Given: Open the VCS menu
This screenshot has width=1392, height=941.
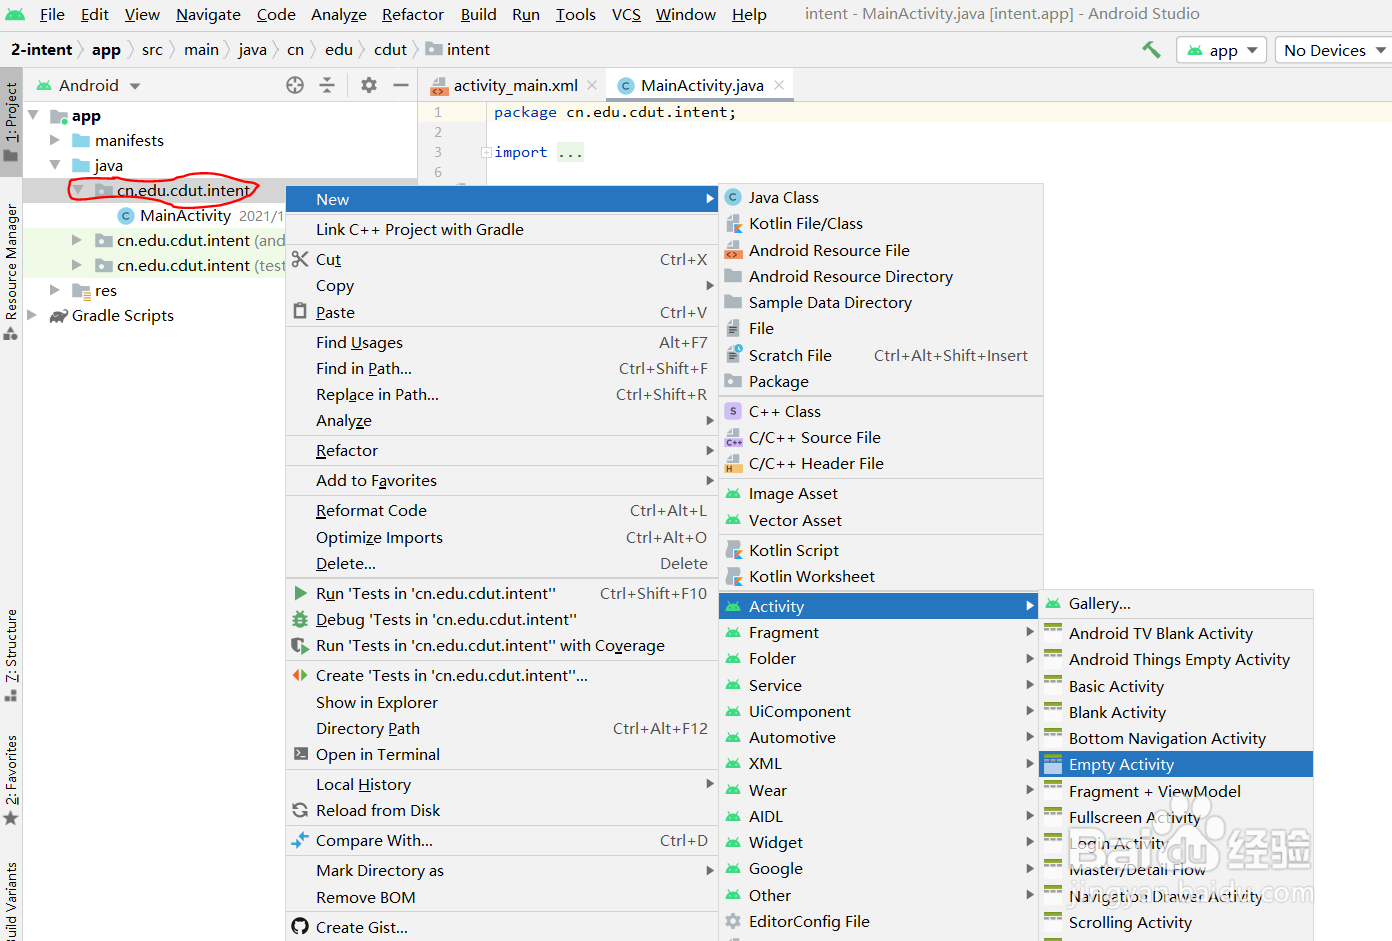Looking at the screenshot, I should [x=626, y=14].
